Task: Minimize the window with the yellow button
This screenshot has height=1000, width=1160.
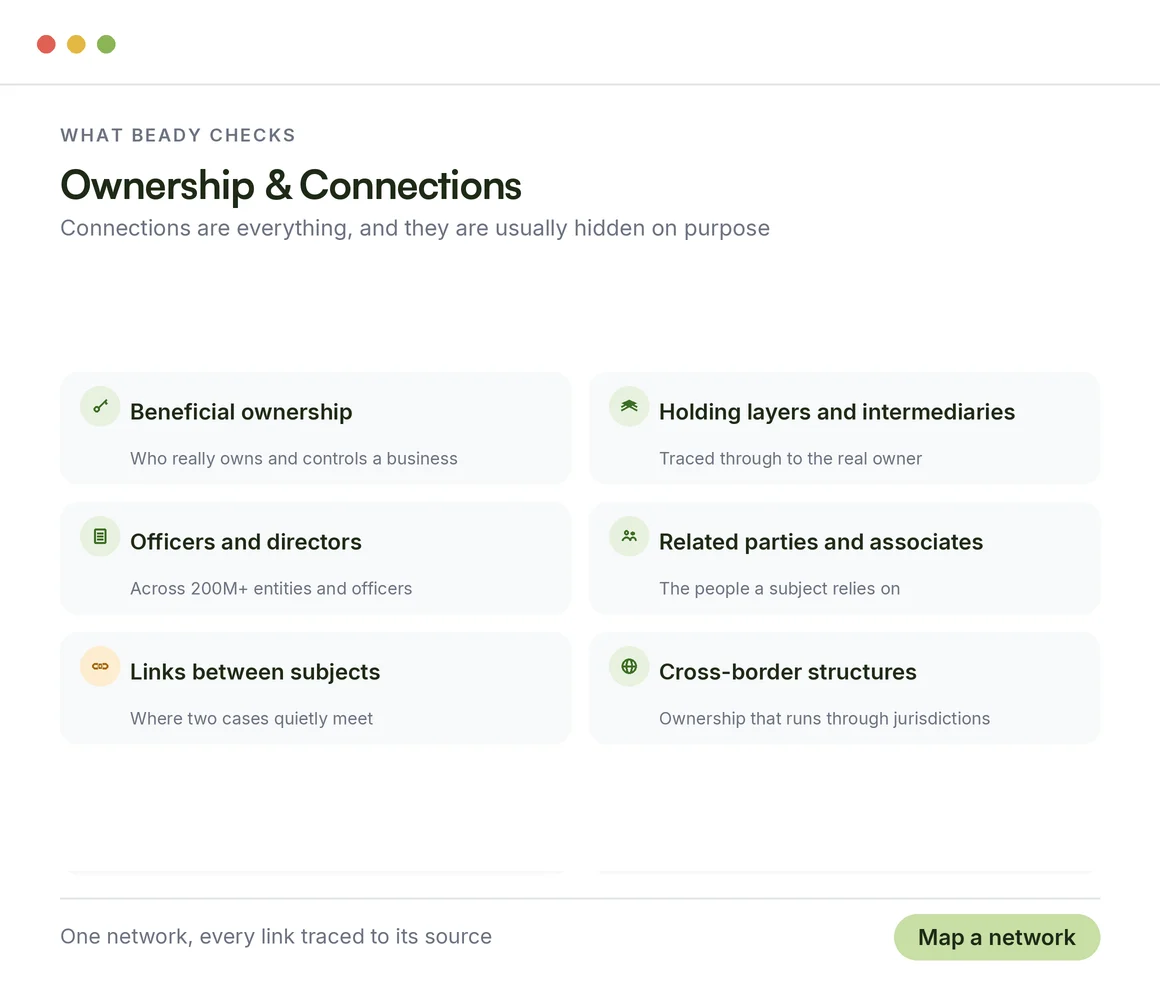Action: click(76, 44)
